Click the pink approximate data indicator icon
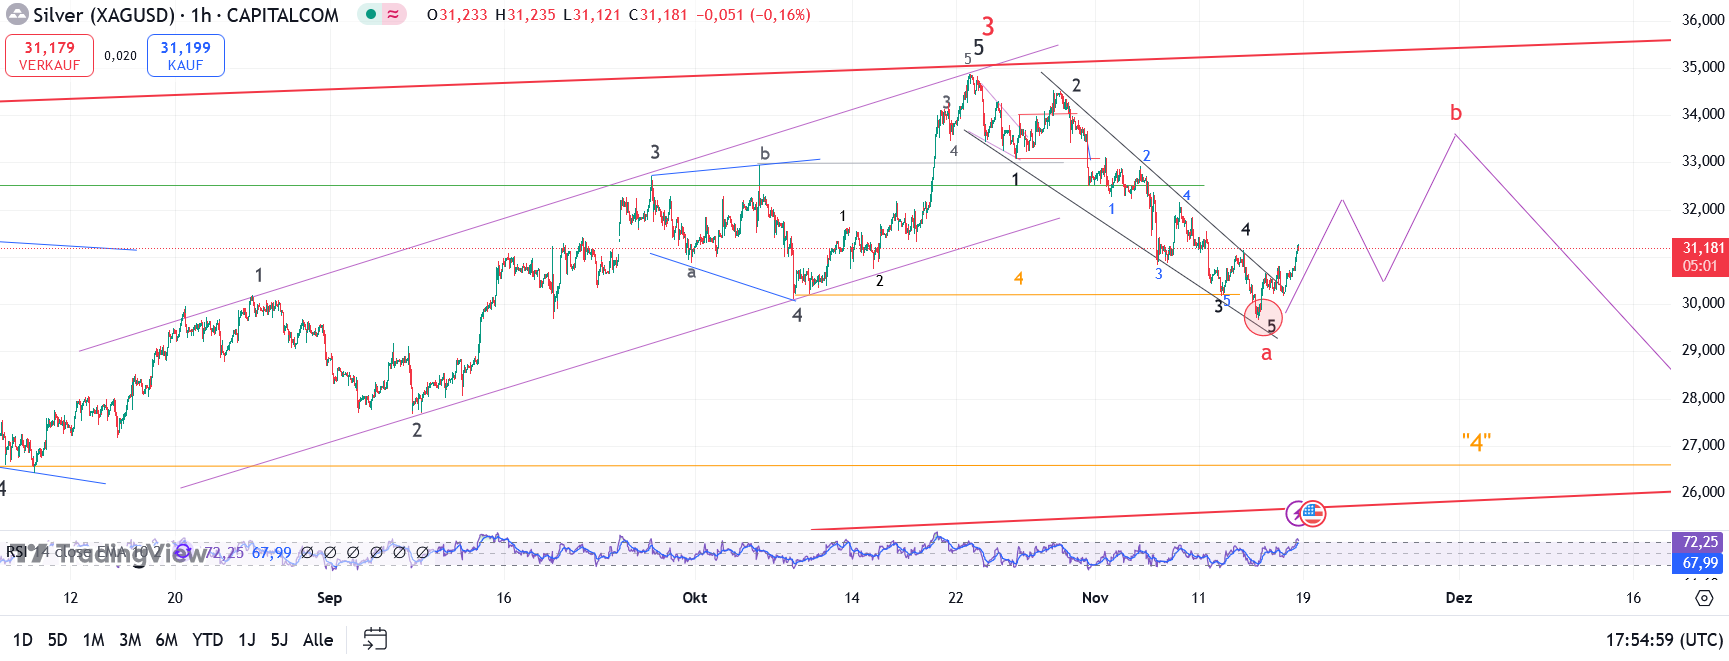The width and height of the screenshot is (1729, 661). pos(393,15)
